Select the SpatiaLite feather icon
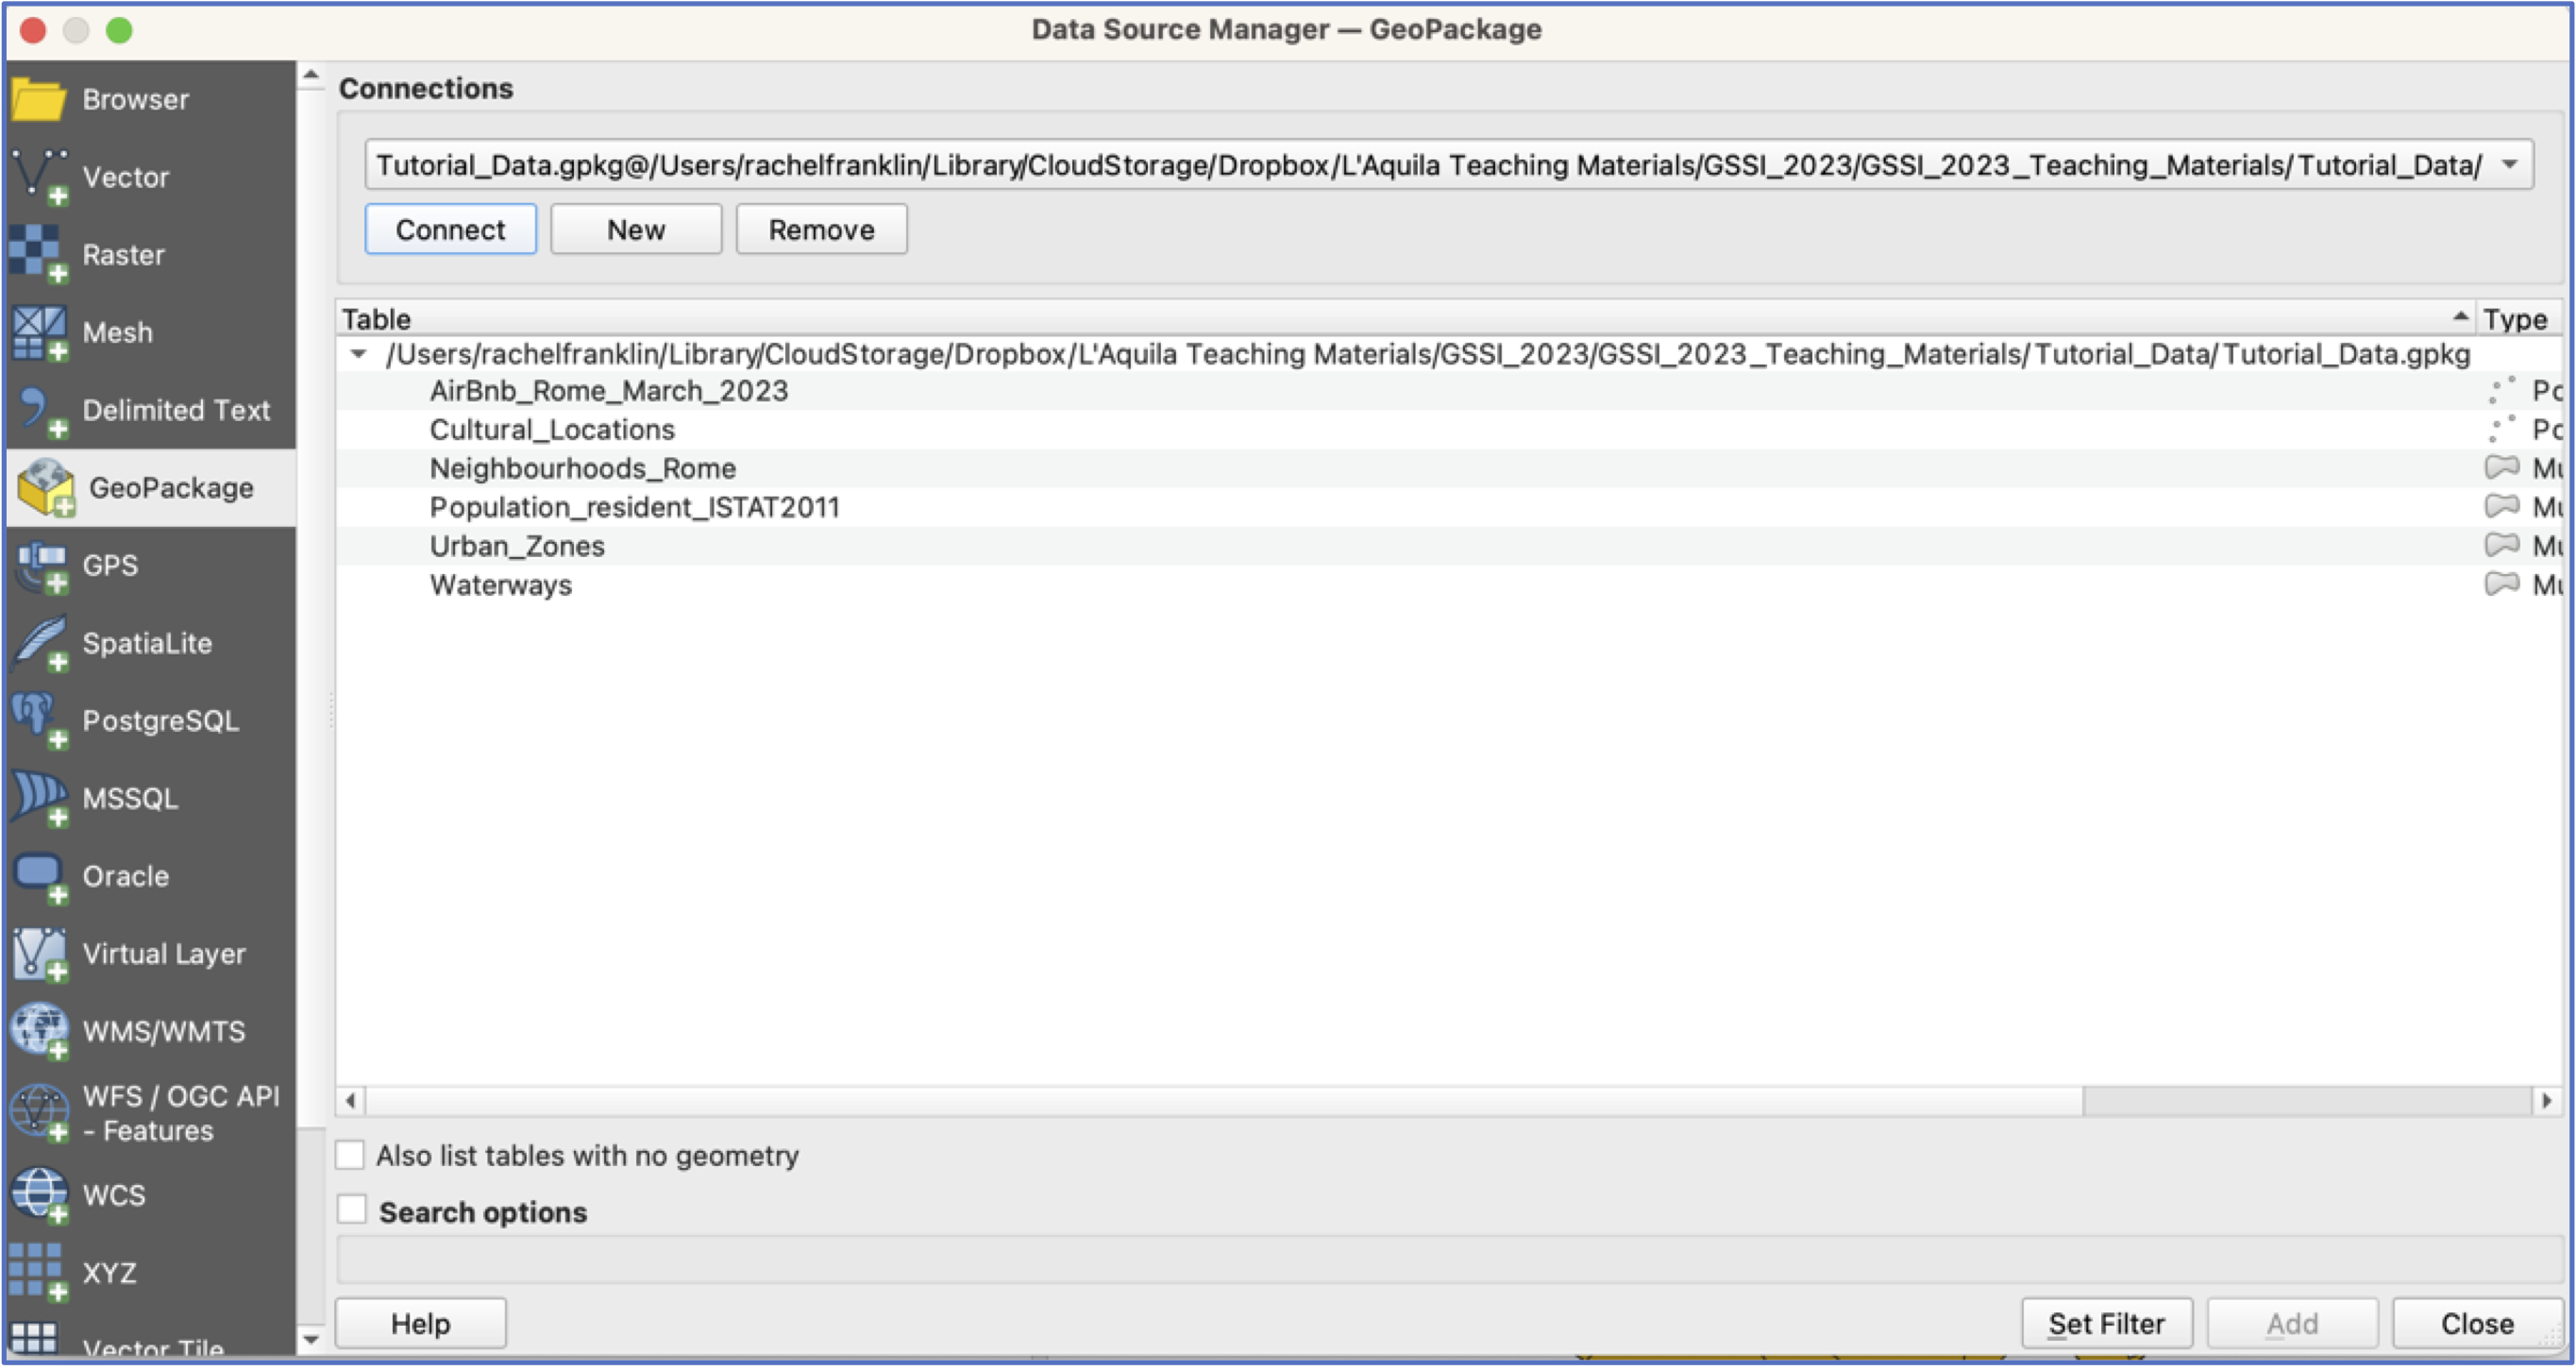2576x1370 pixels. click(x=40, y=644)
